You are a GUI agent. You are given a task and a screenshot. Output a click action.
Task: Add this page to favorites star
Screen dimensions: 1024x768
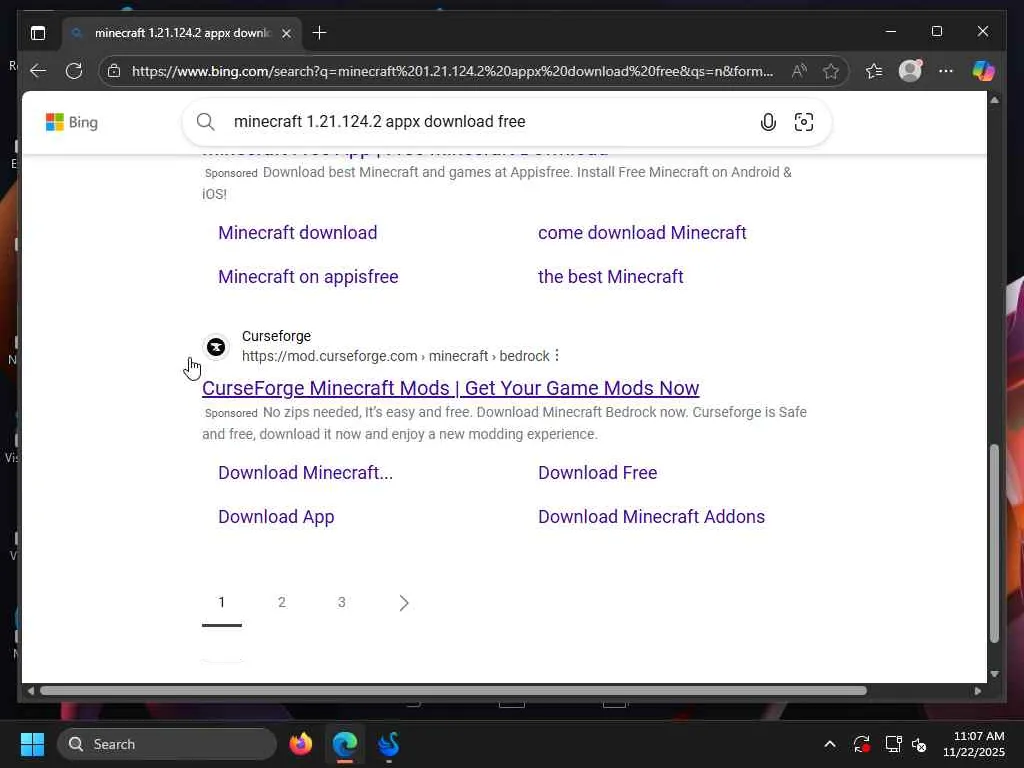click(x=831, y=71)
